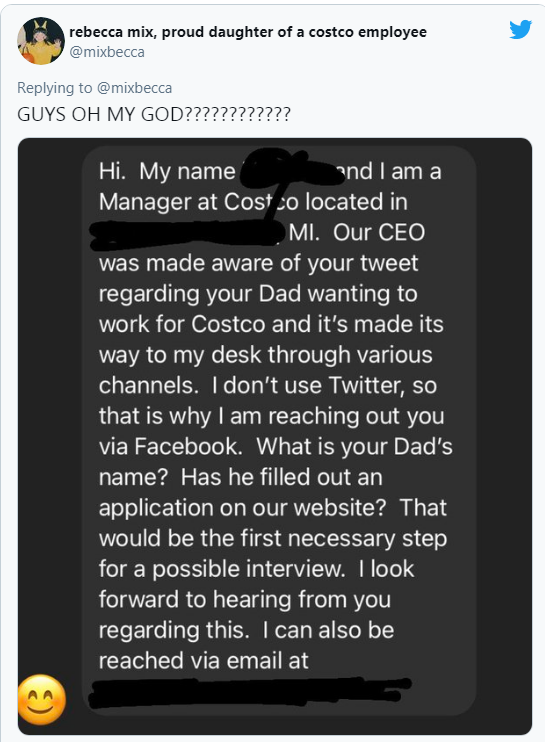545x742 pixels.
Task: Open @mixbecca in the 'Replying to' line
Action: pos(134,88)
